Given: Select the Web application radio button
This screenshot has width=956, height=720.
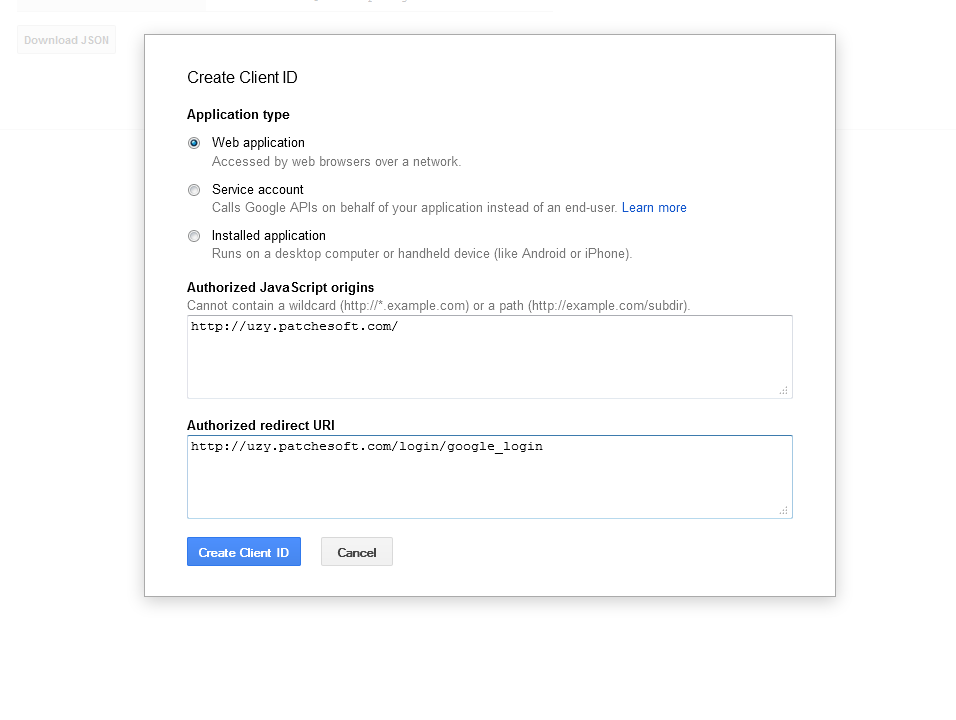Looking at the screenshot, I should tap(194, 143).
